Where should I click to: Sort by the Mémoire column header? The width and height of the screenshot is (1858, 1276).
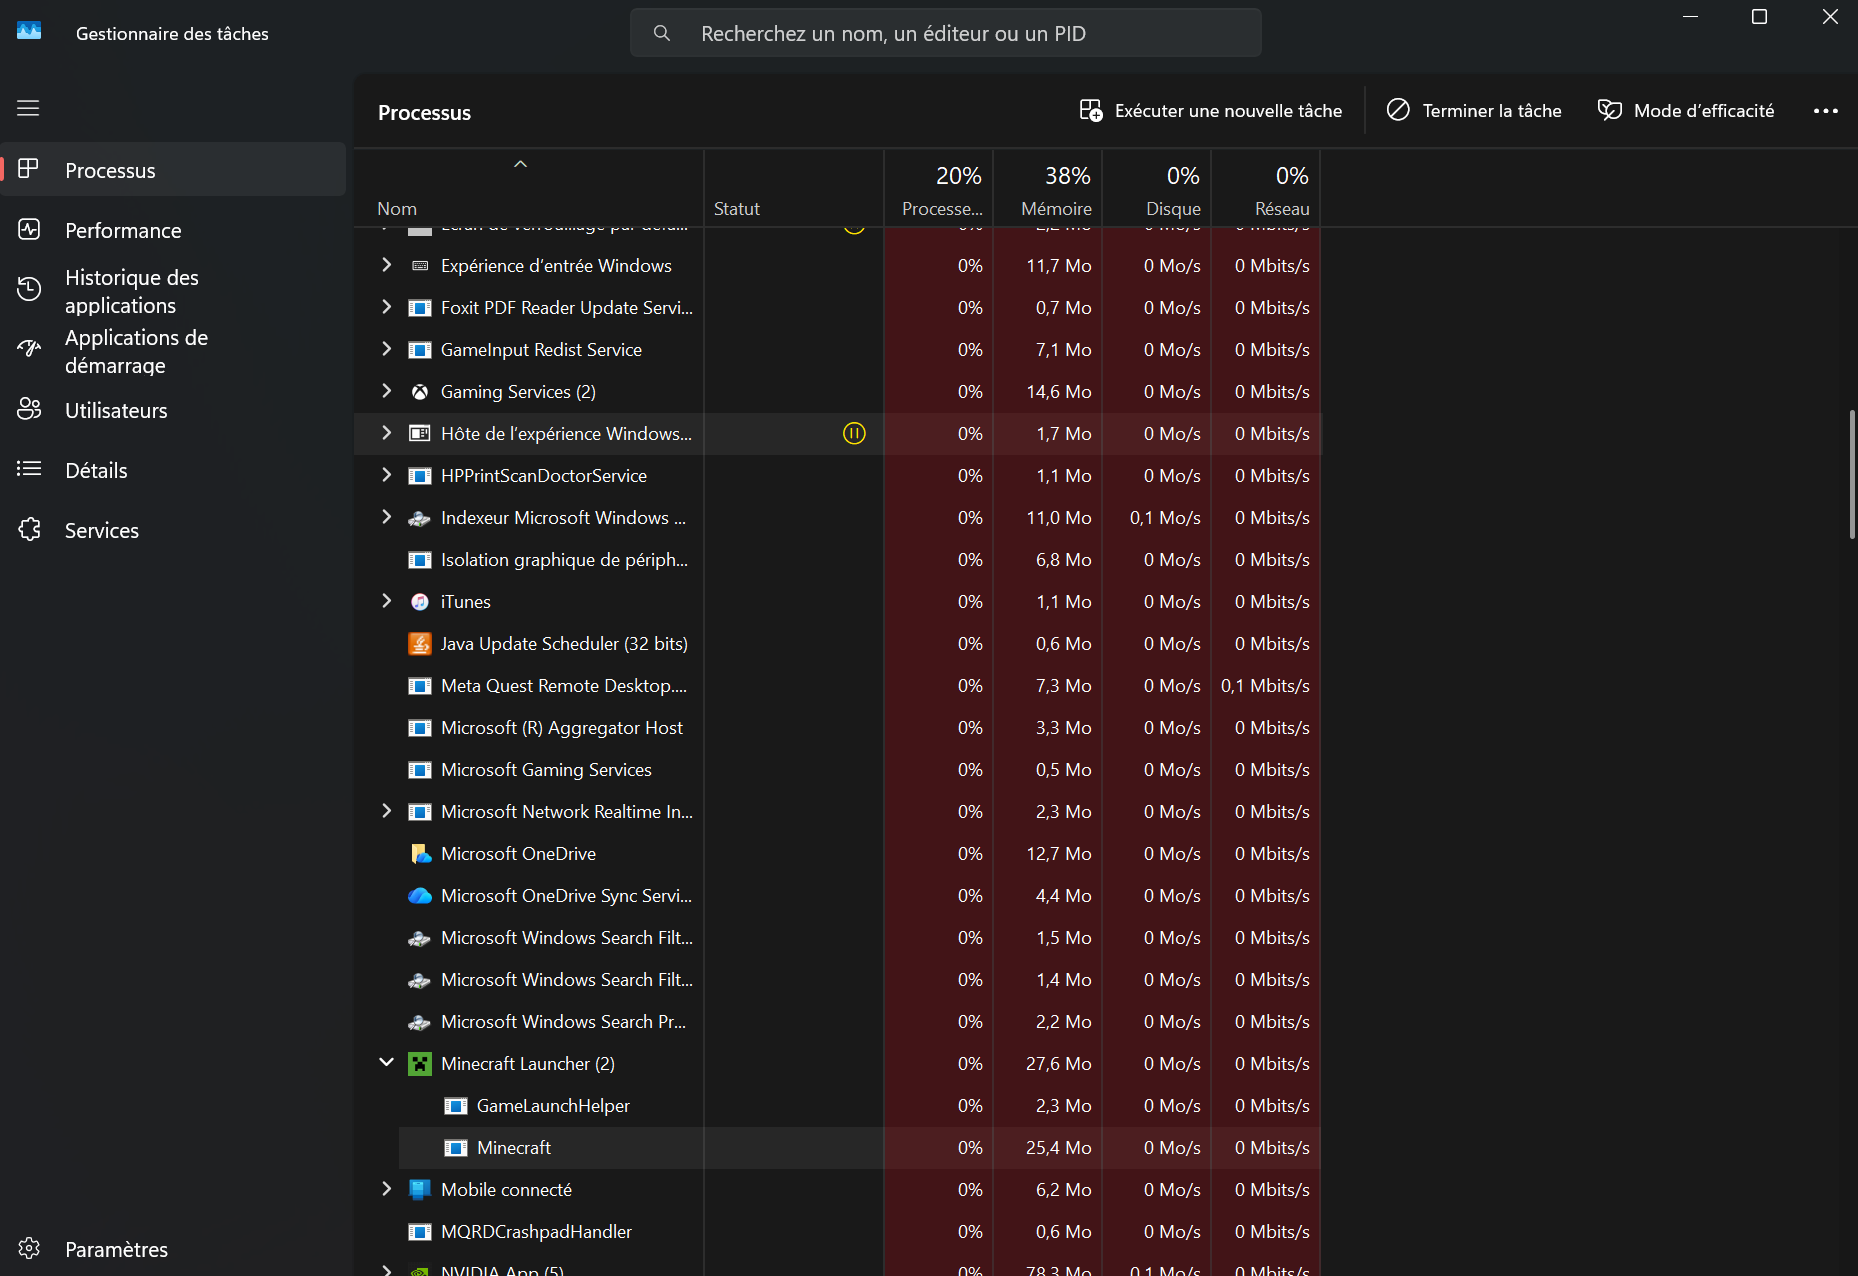click(1047, 188)
